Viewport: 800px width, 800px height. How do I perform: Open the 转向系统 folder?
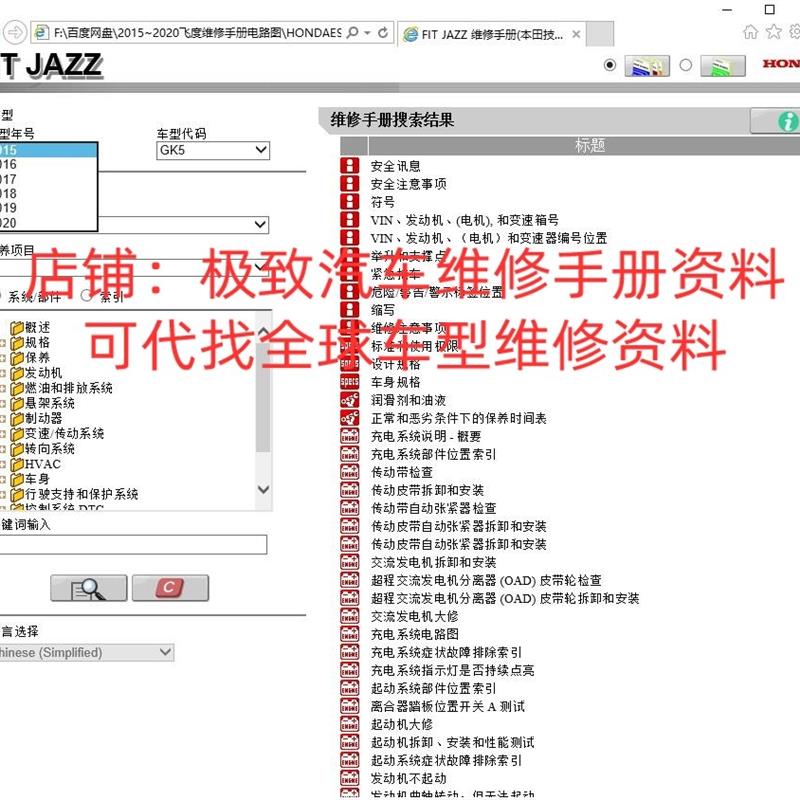point(42,449)
